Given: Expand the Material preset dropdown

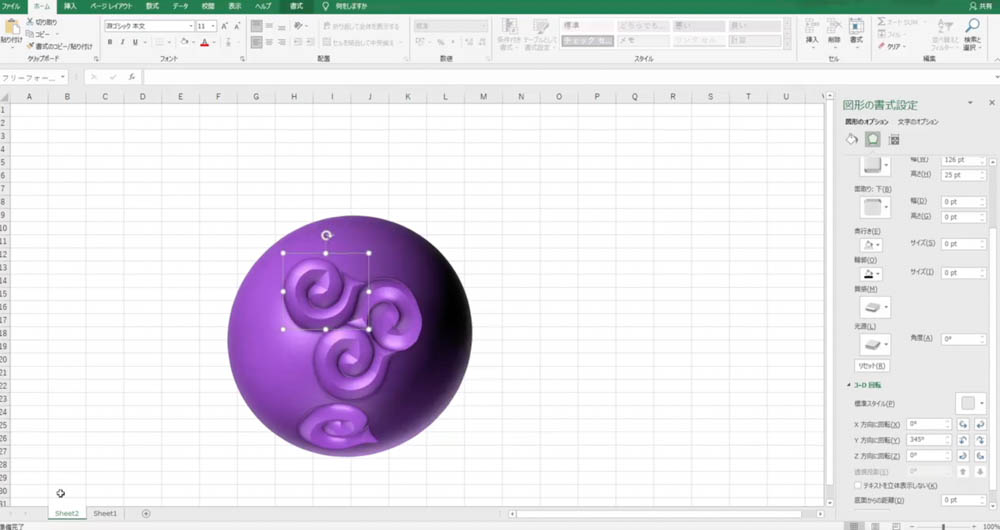Looking at the screenshot, I should (875, 307).
